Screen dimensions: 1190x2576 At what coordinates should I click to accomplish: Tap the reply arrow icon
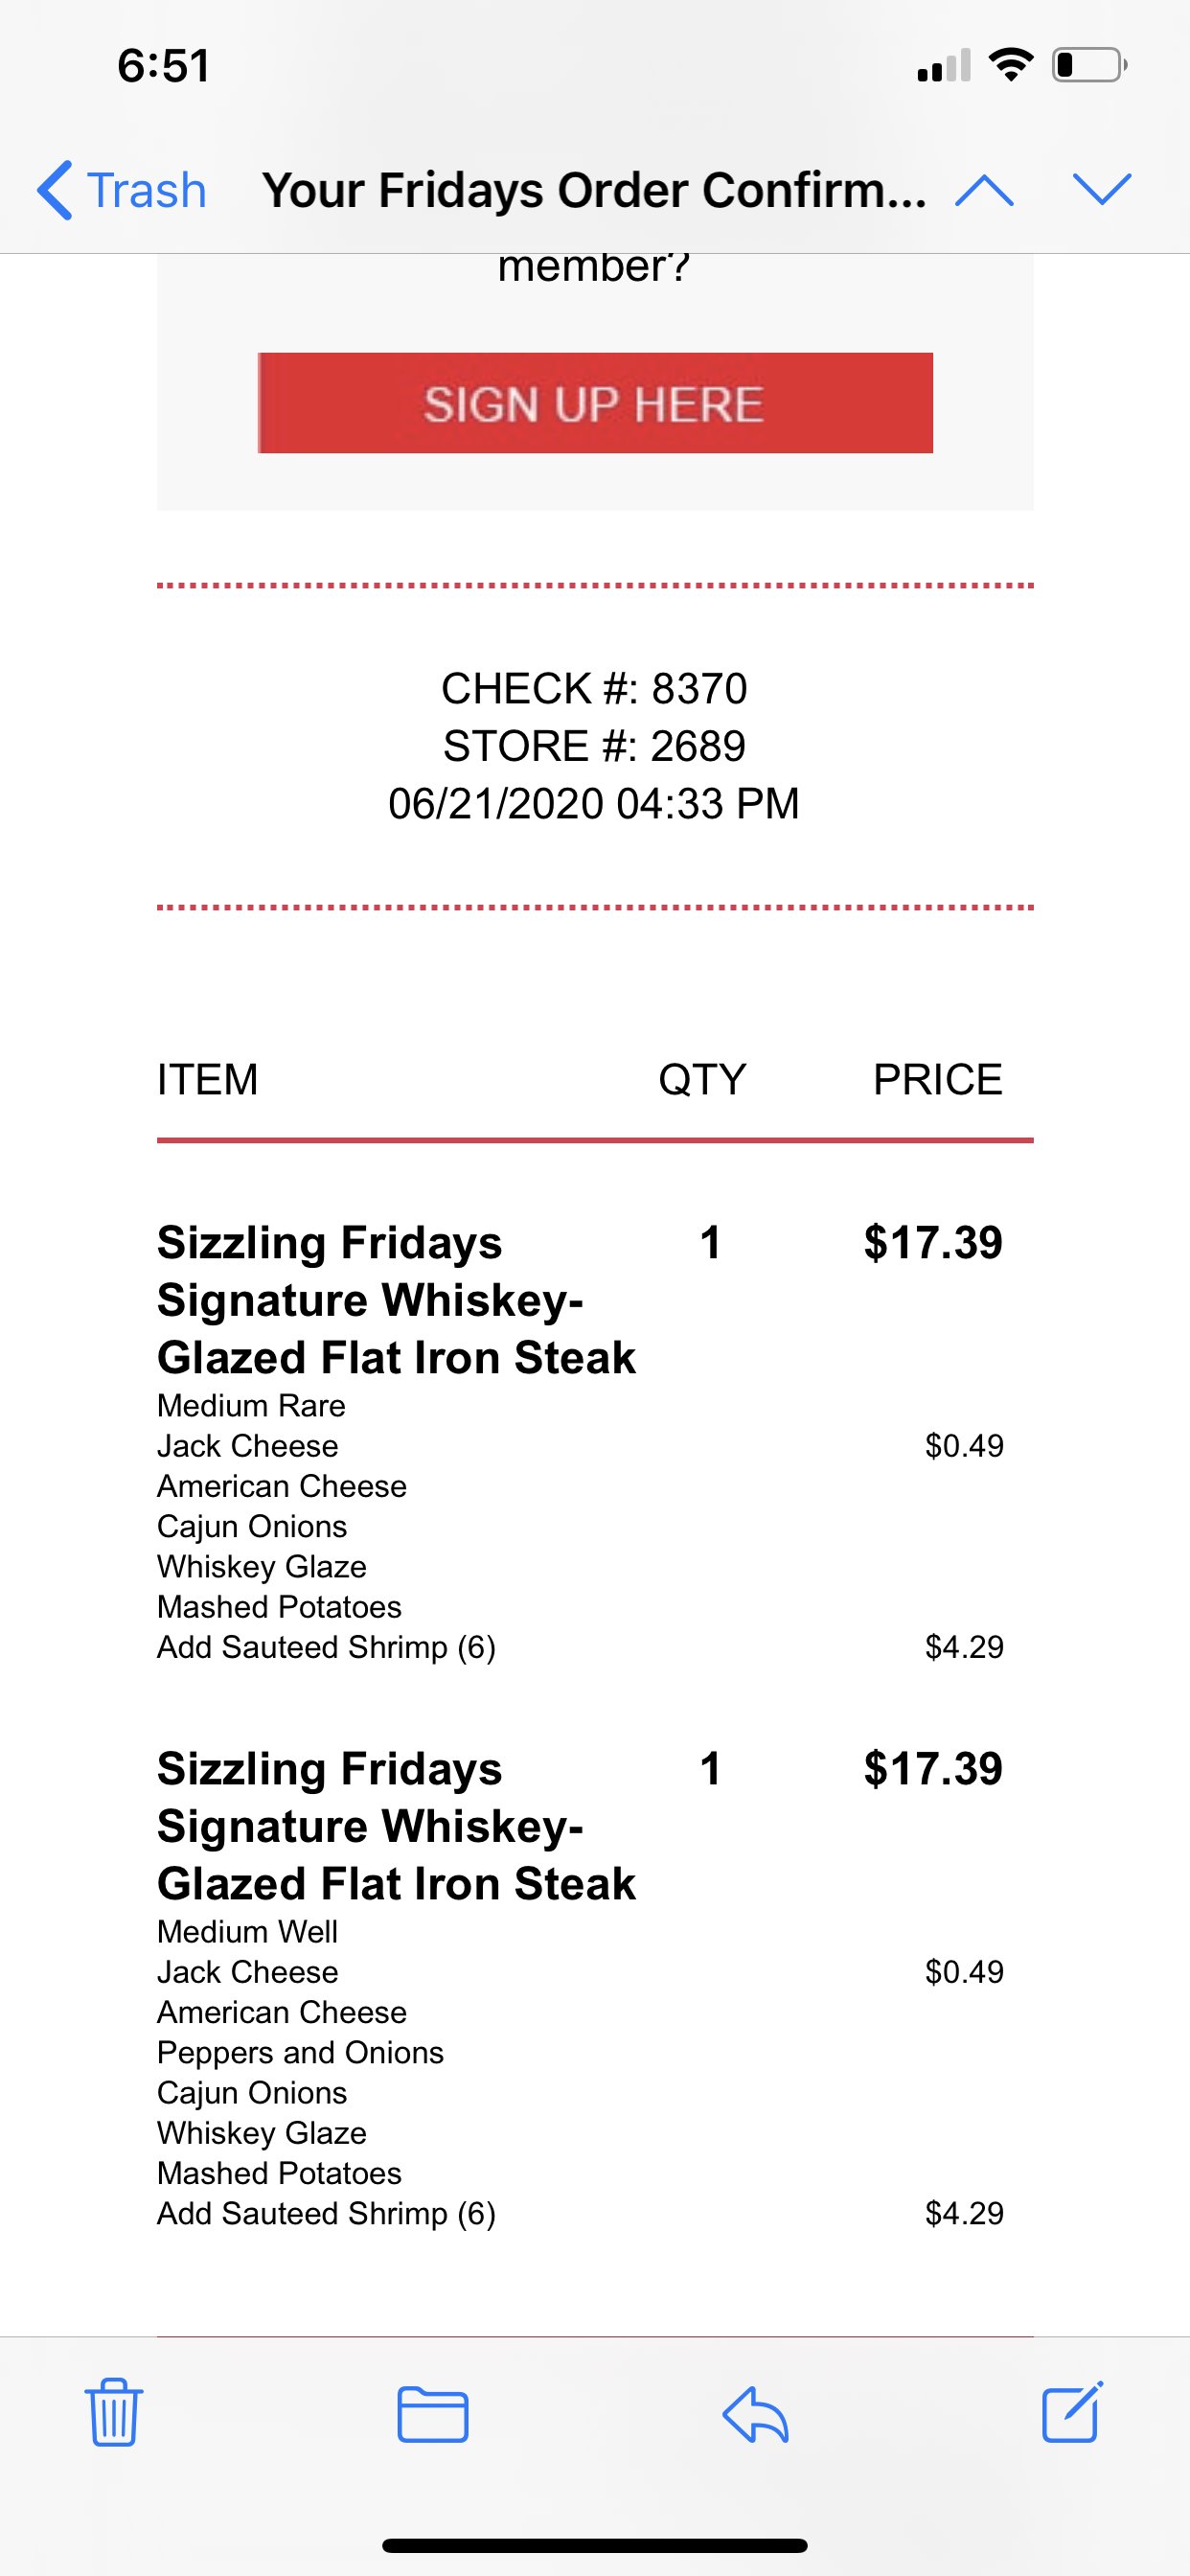pos(755,2414)
